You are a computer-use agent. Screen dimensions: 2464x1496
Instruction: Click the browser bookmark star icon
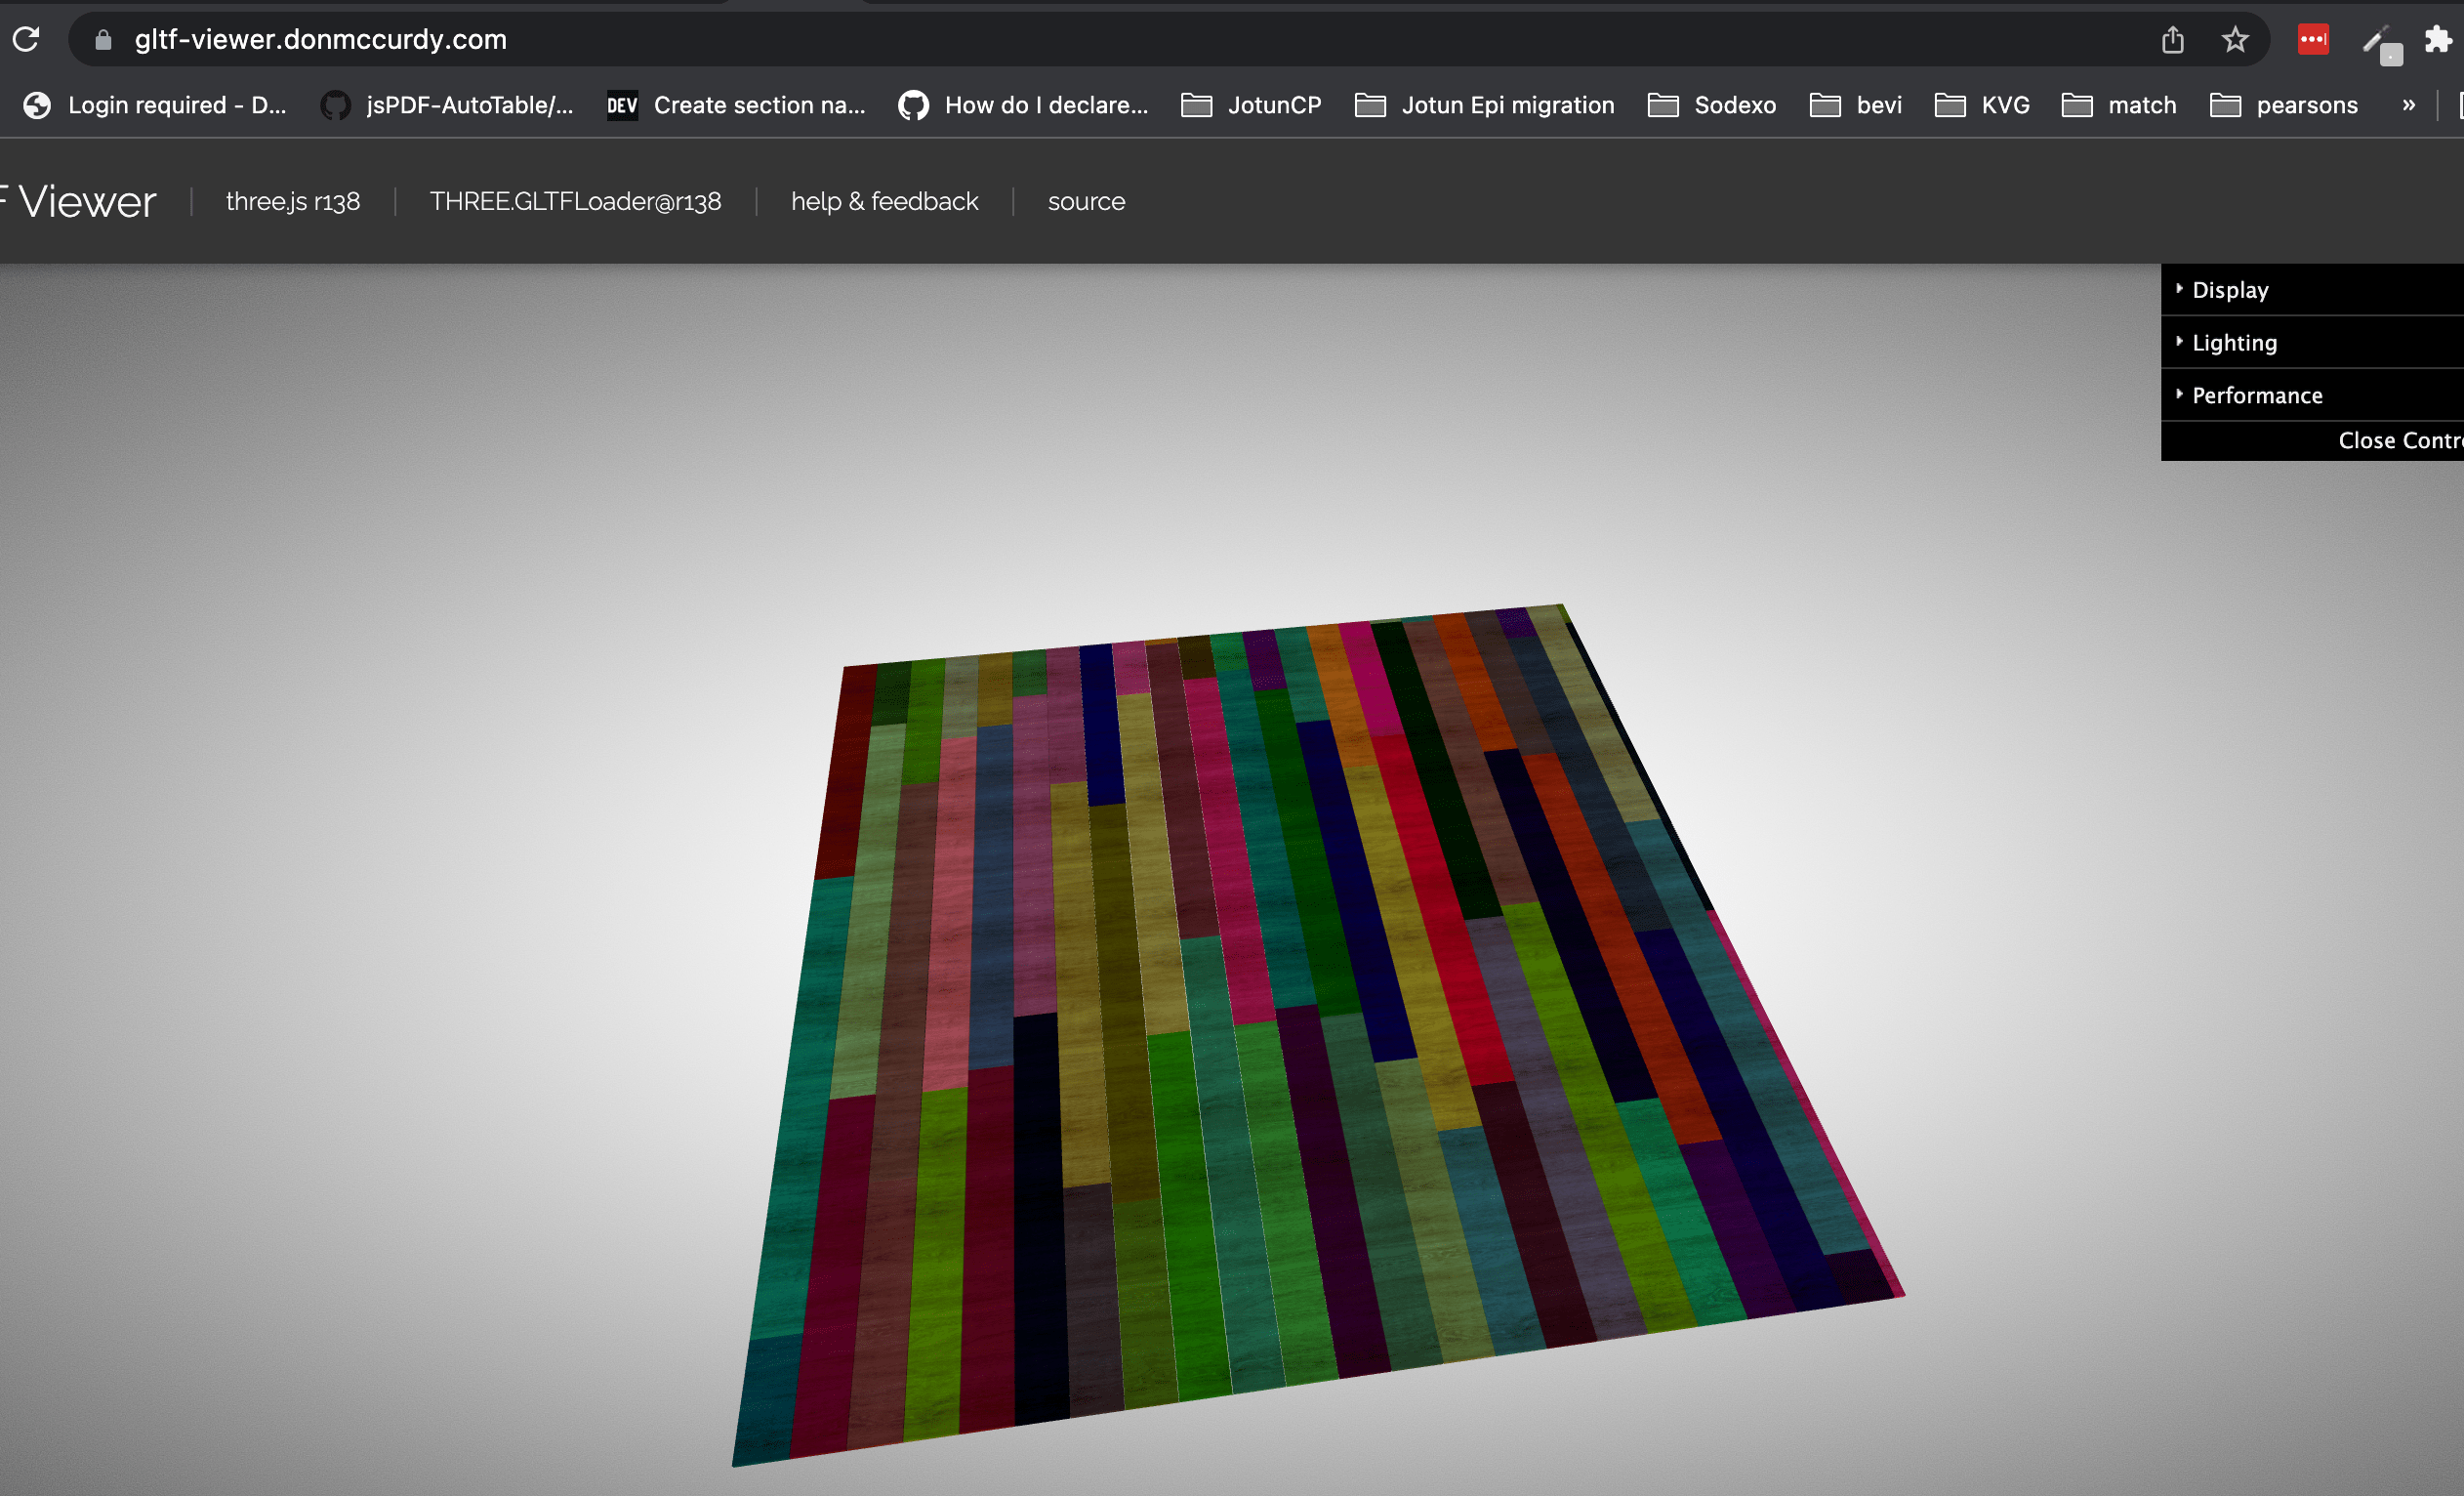coord(2236,39)
